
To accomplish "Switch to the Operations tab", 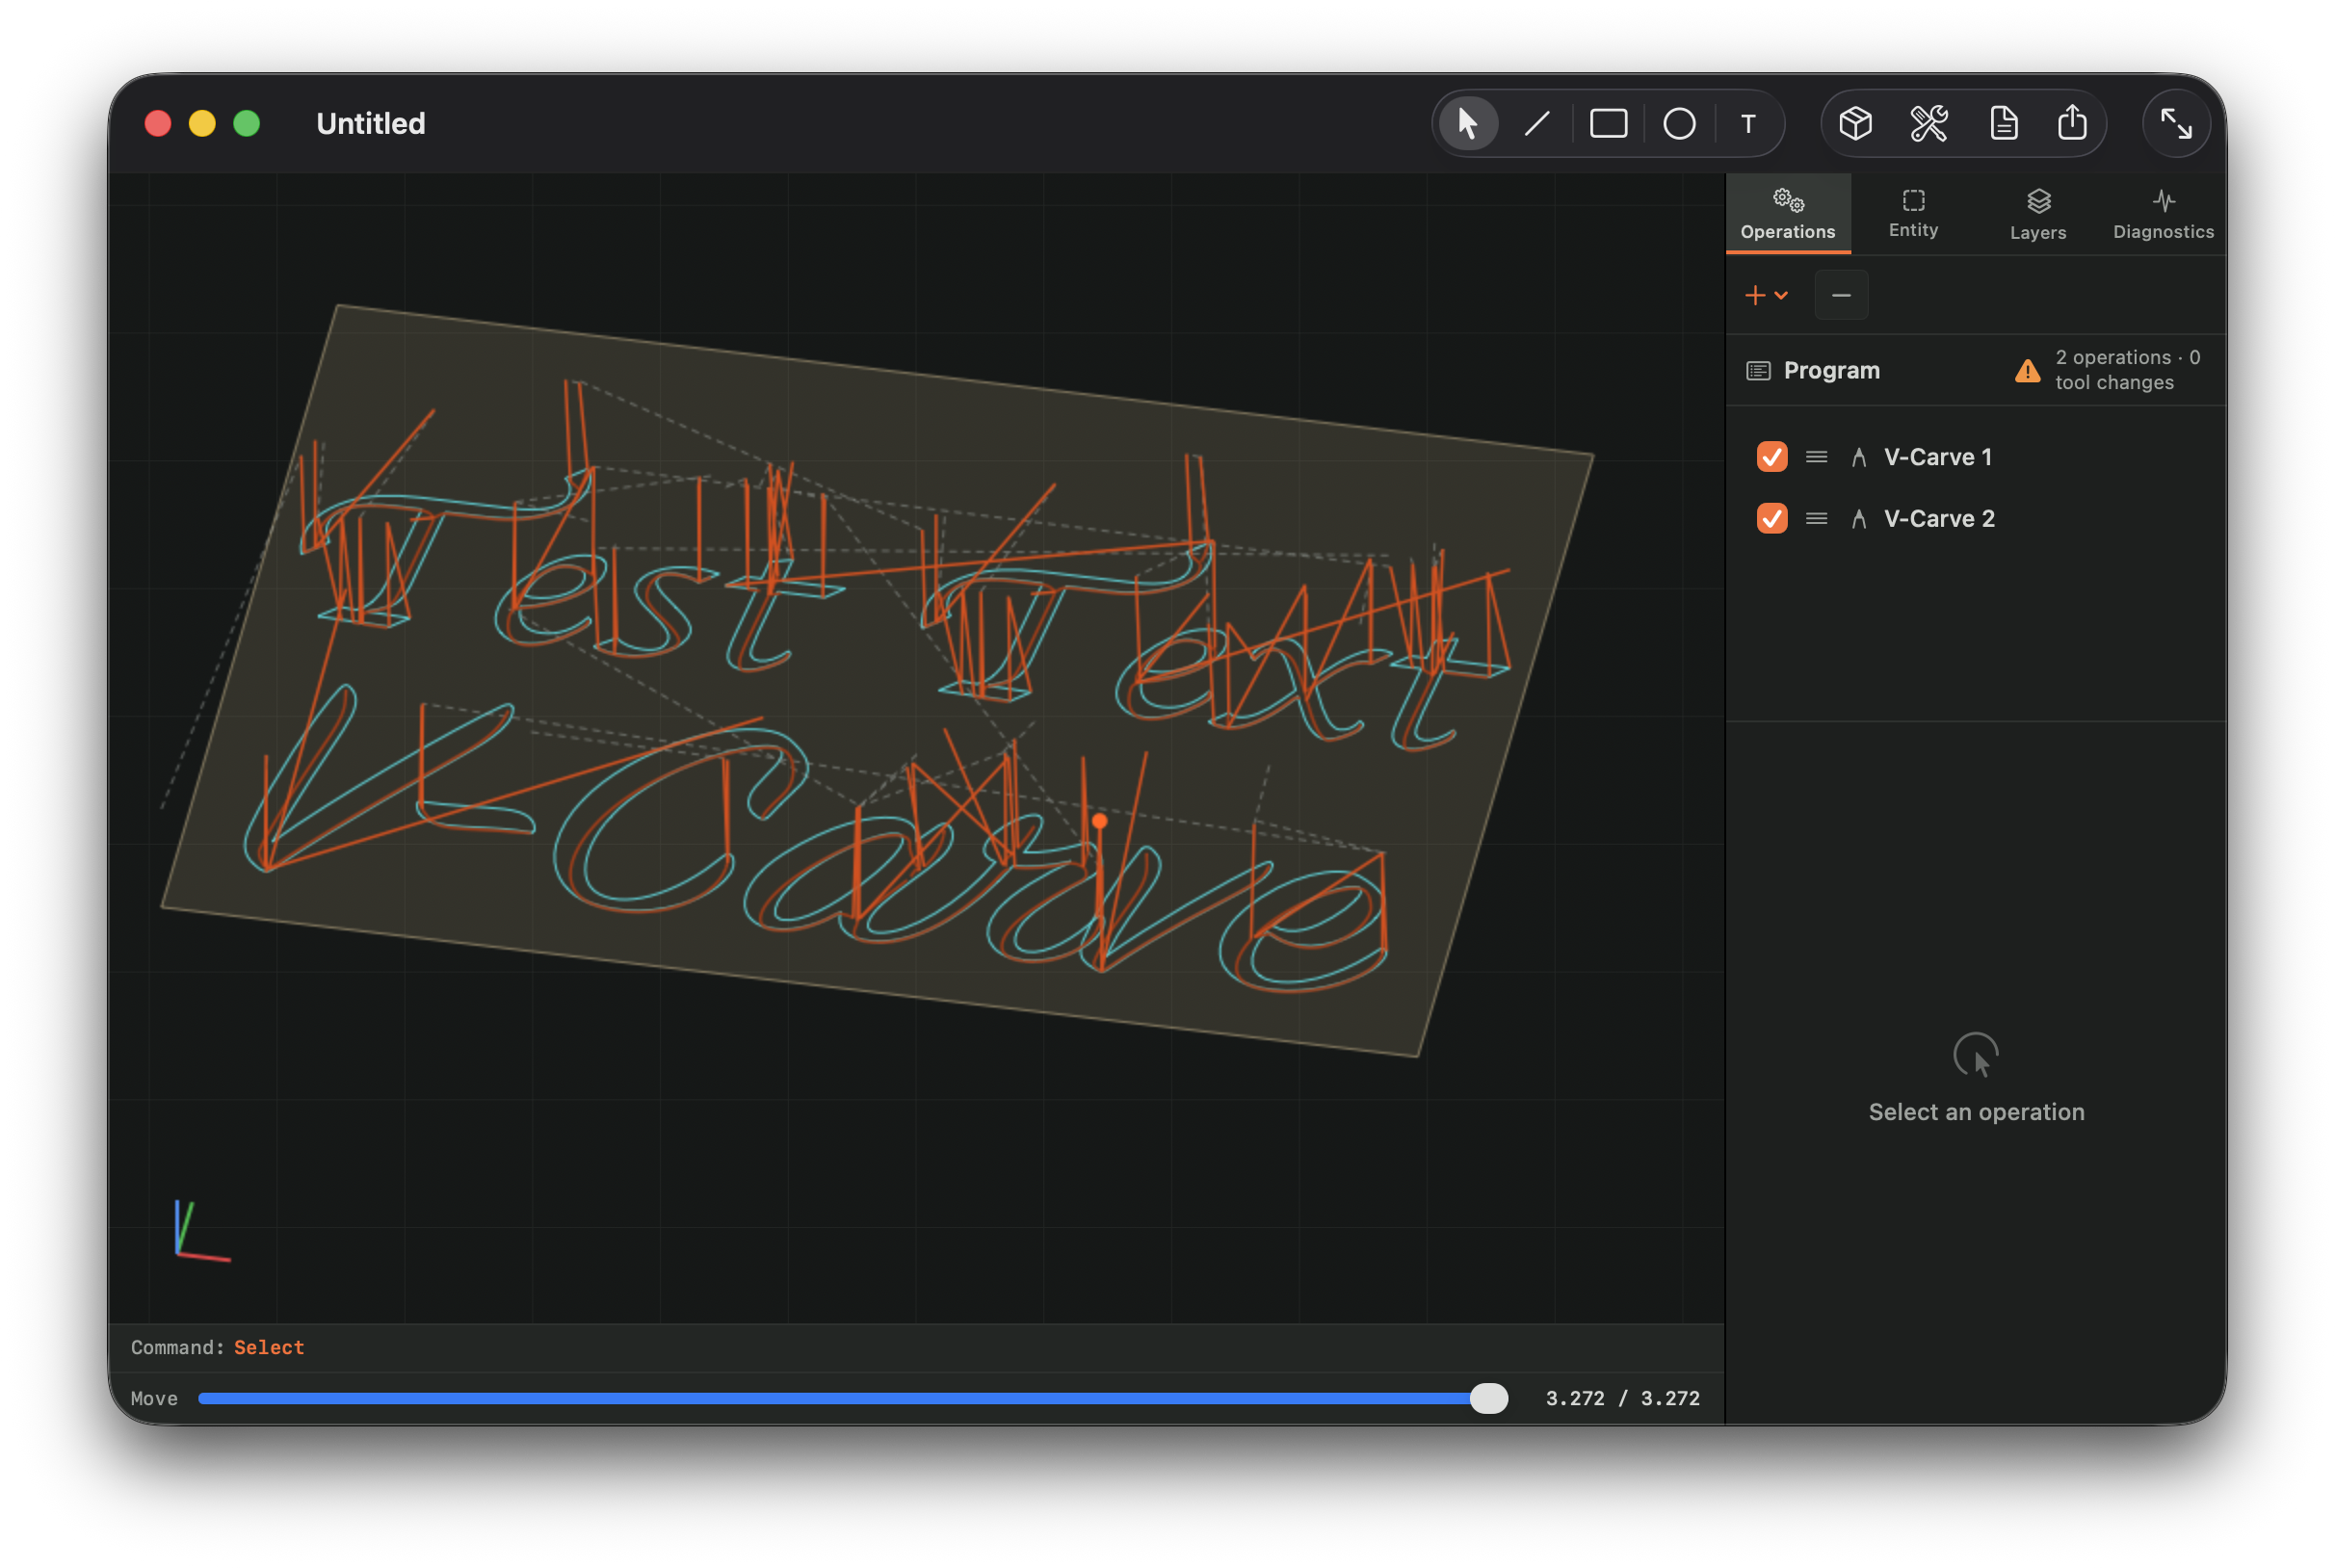I will [1788, 213].
